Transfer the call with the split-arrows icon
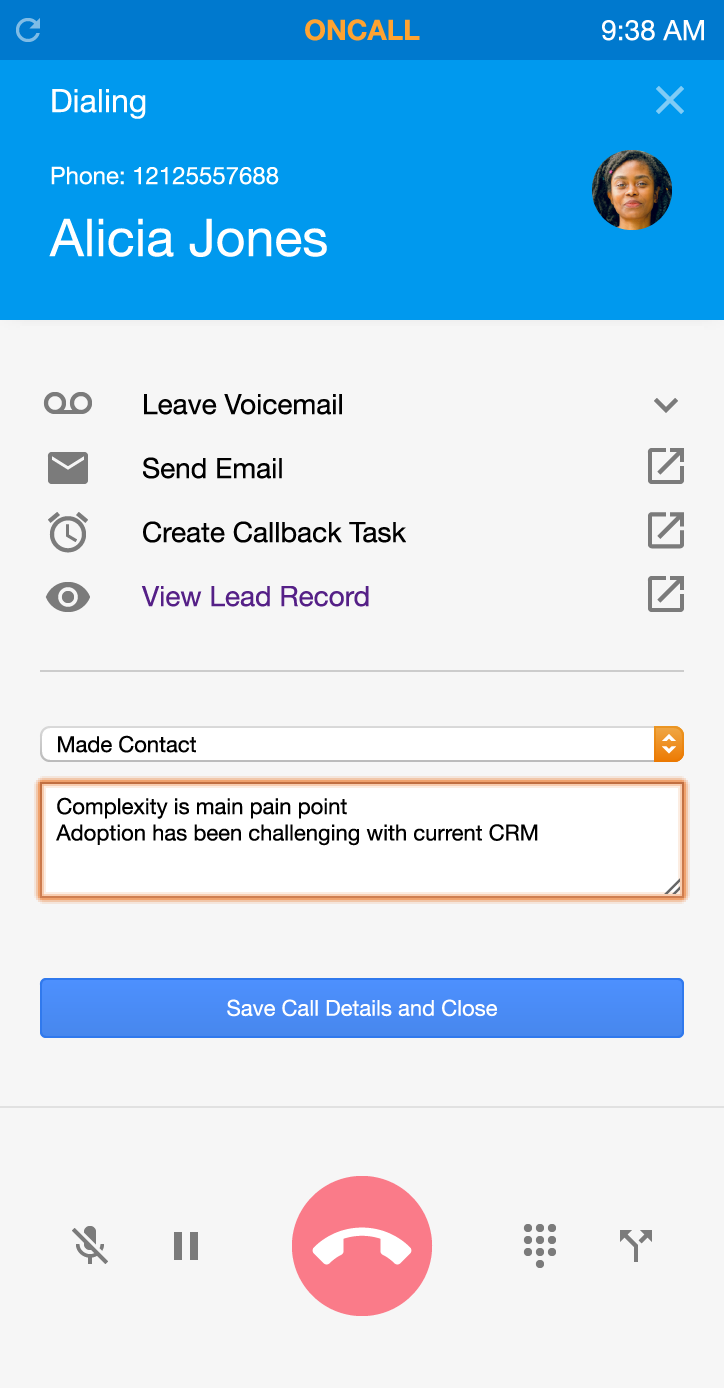 coord(635,1245)
